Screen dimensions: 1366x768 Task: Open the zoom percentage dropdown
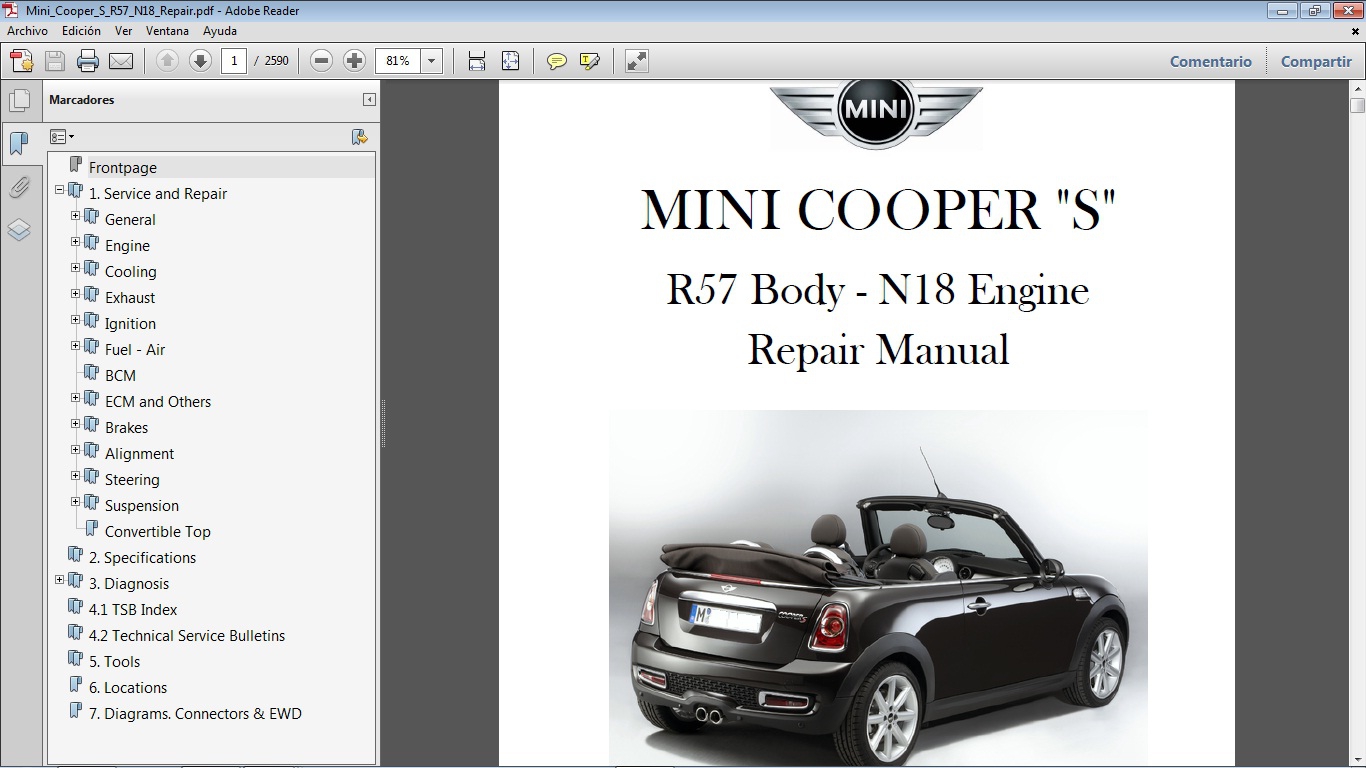(x=431, y=60)
